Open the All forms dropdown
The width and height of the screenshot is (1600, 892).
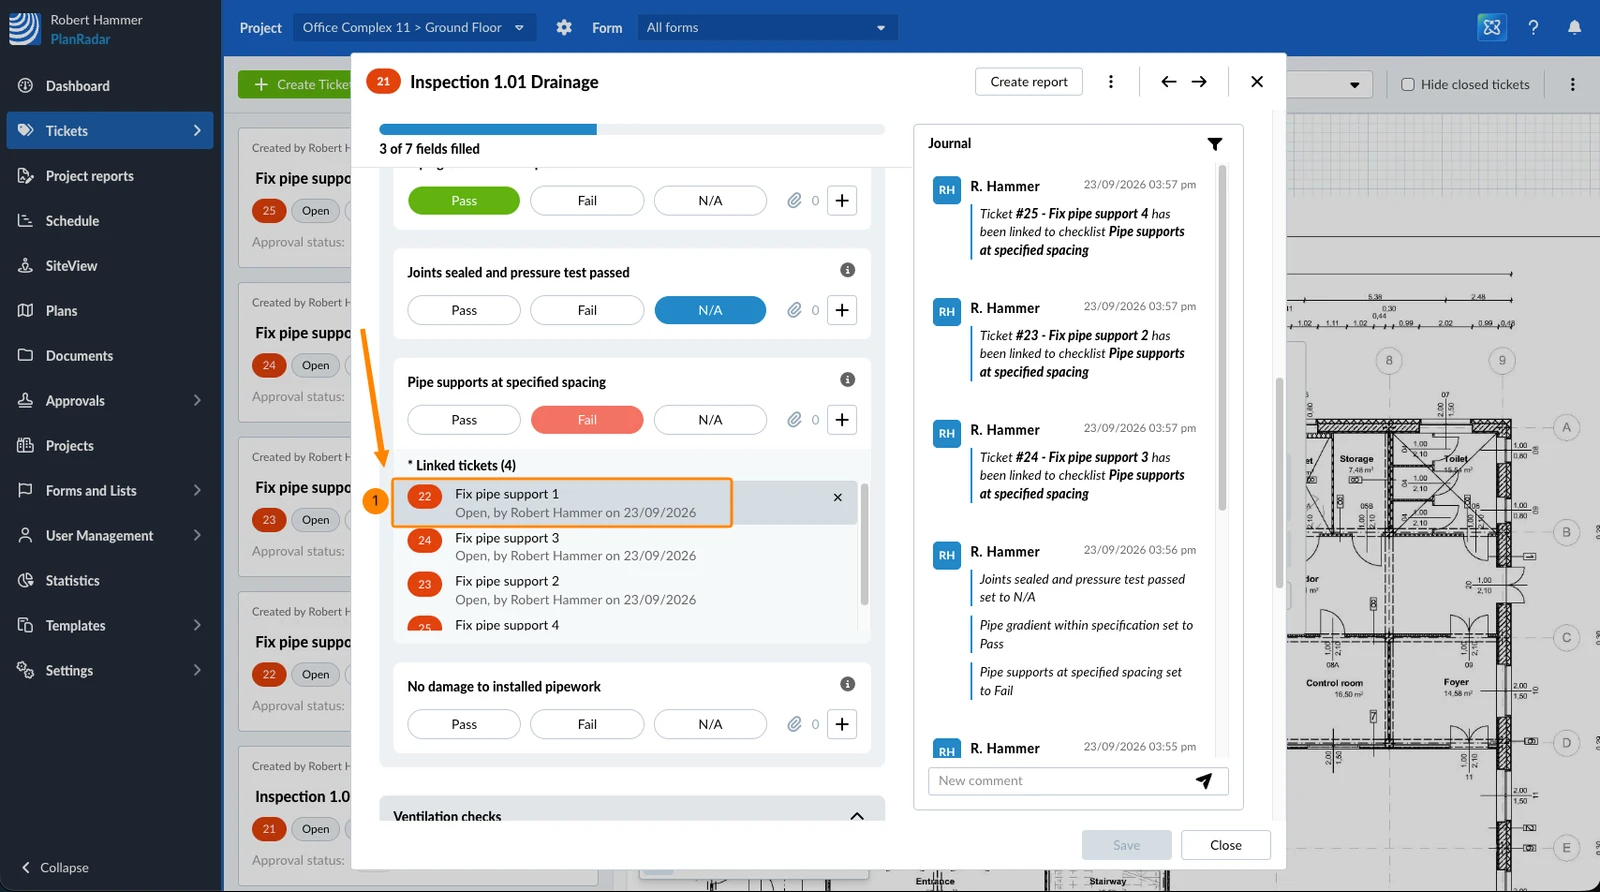click(767, 28)
